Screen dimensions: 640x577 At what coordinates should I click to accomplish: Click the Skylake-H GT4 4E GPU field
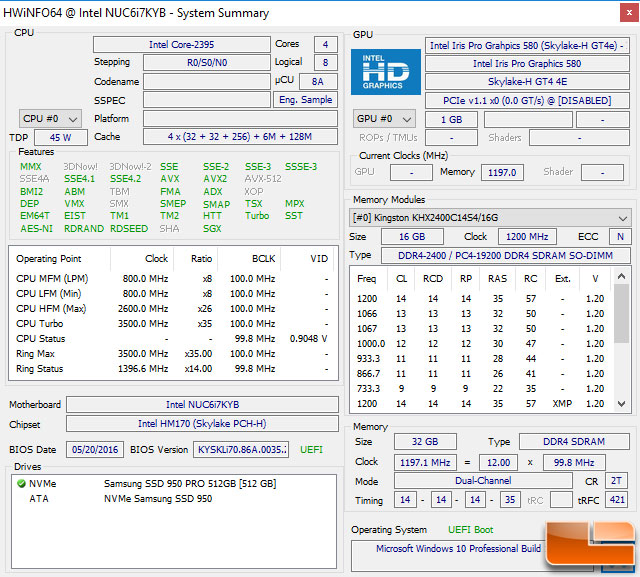point(527,82)
